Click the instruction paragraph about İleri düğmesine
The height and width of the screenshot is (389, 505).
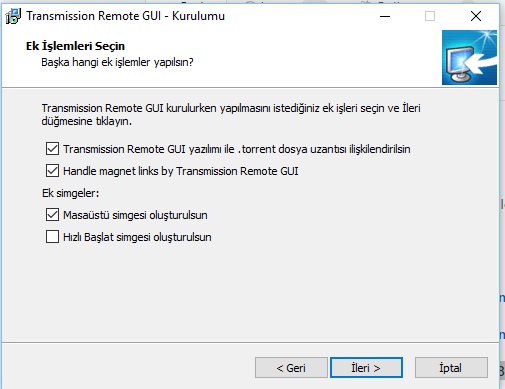coord(231,114)
